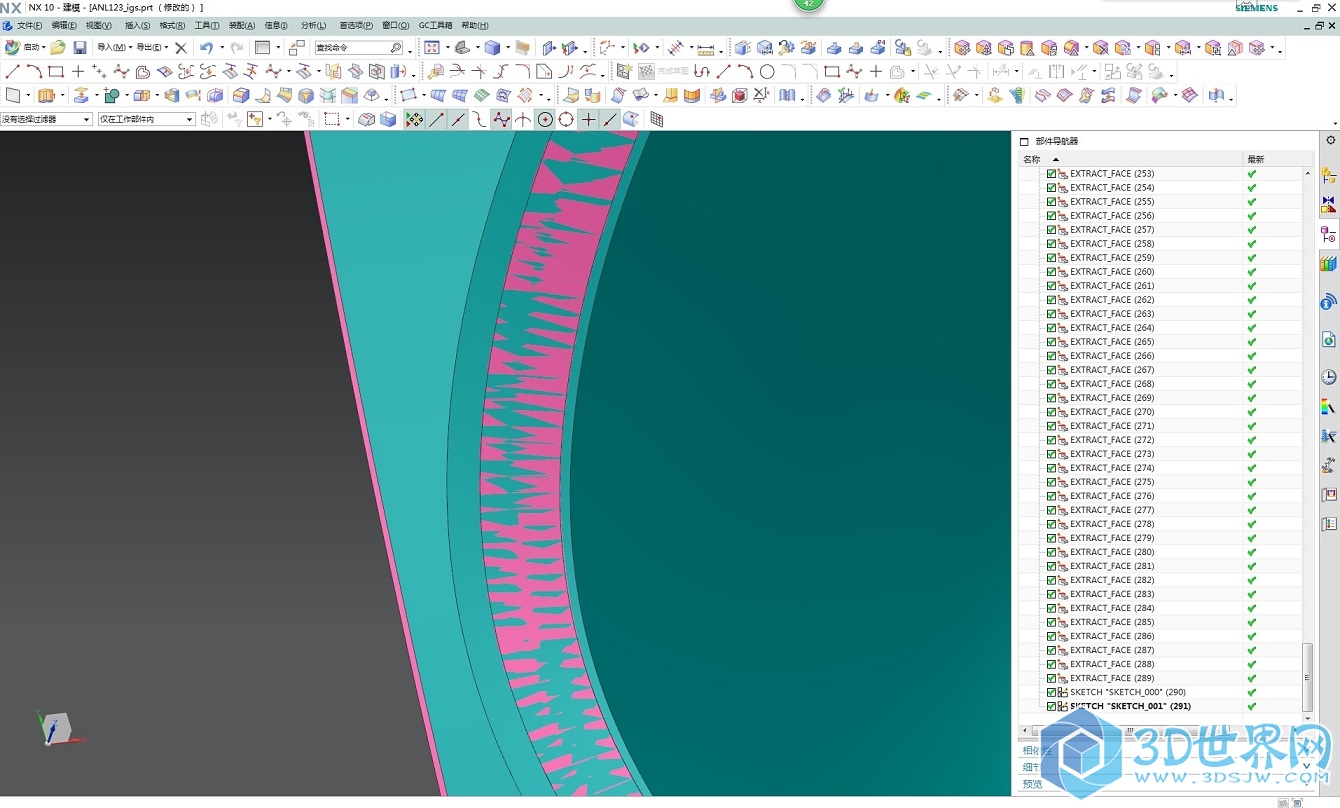Open the selection filter dropdown 没有选择过滤器
This screenshot has width=1340, height=808.
tap(46, 119)
